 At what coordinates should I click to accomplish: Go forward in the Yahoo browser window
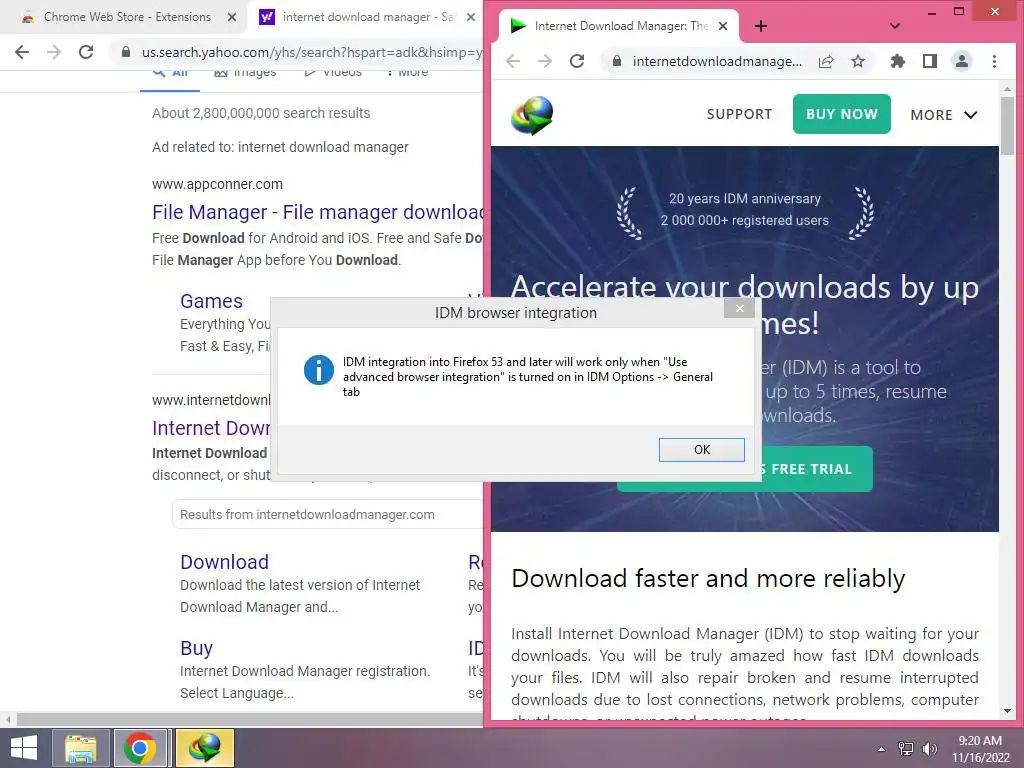54,52
